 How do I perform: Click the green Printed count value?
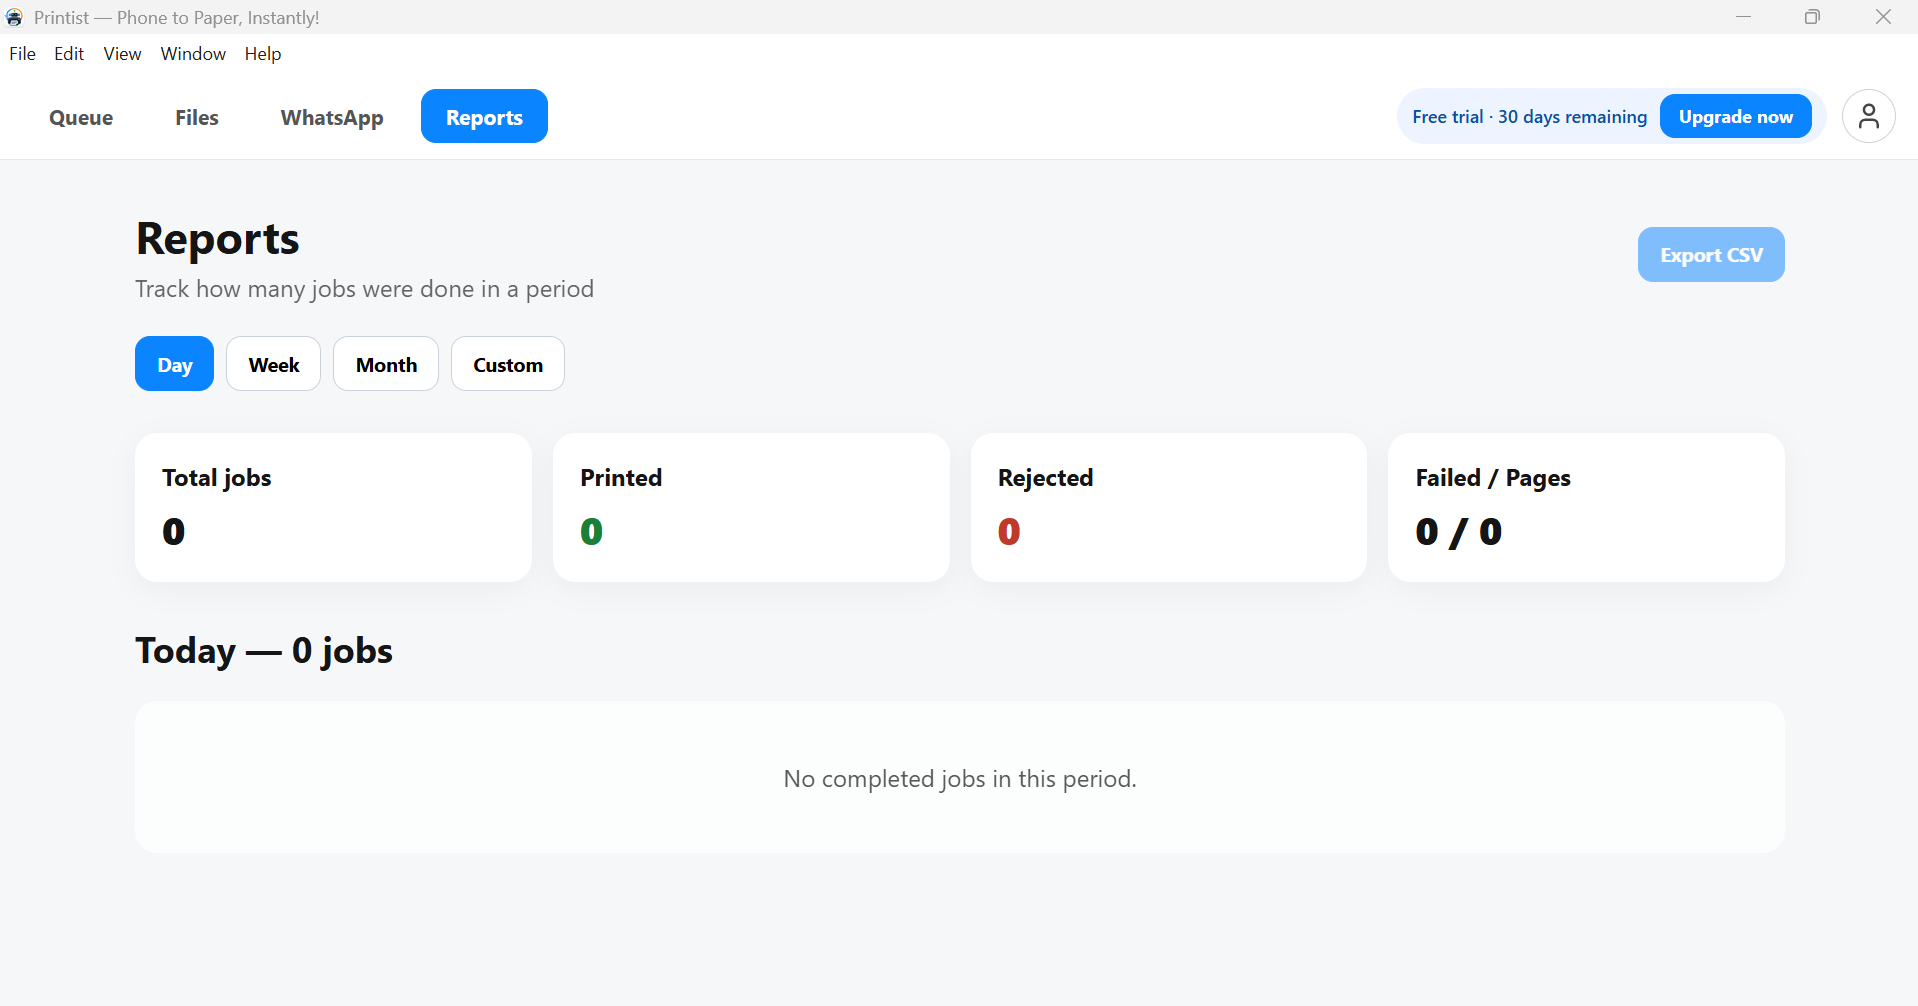591,532
